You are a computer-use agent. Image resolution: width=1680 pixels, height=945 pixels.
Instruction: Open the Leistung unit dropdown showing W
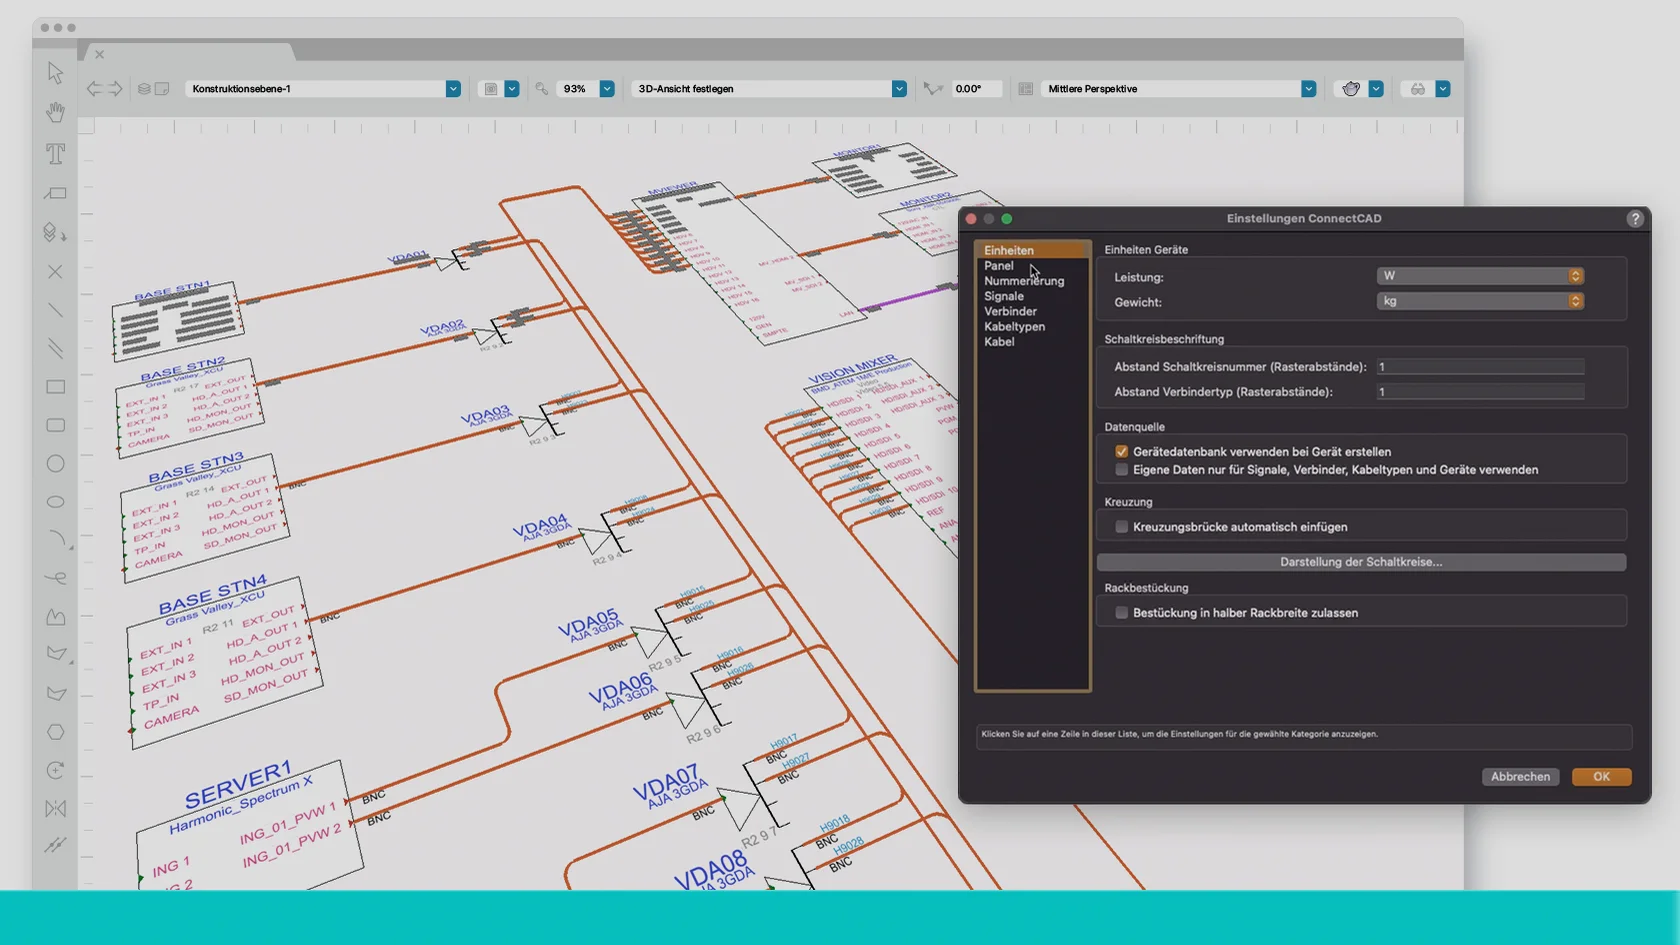pyautogui.click(x=1480, y=276)
